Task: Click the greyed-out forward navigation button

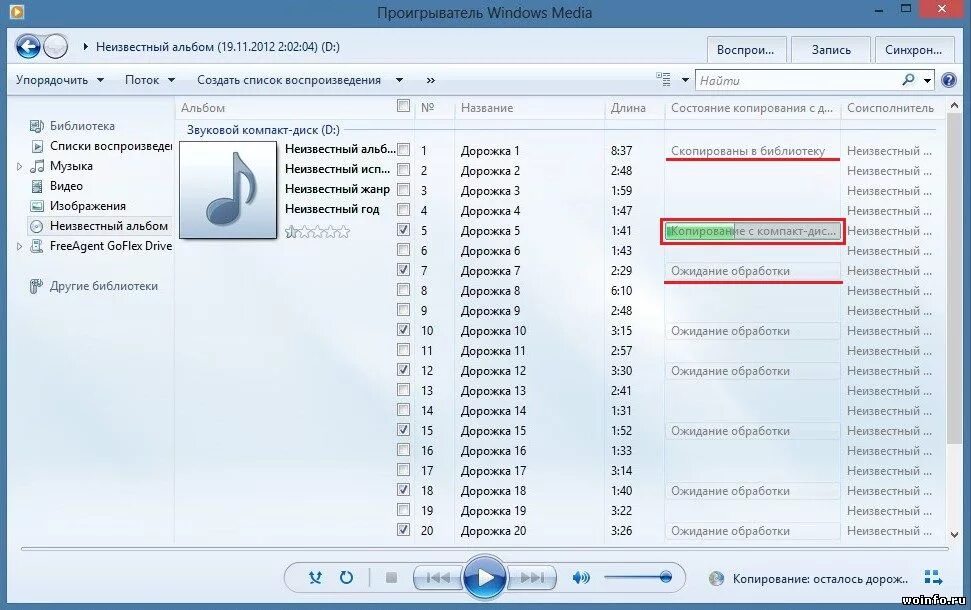Action: (x=56, y=46)
